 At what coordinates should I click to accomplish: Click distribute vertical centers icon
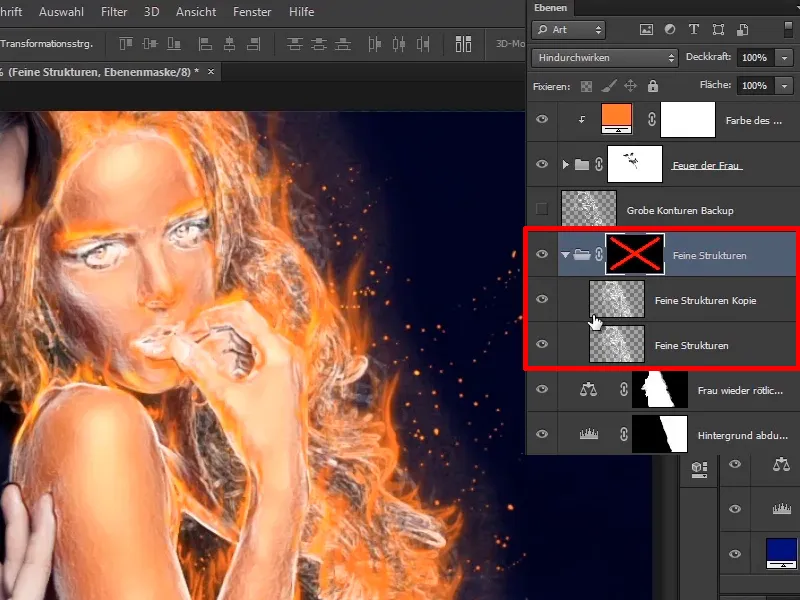coord(319,44)
